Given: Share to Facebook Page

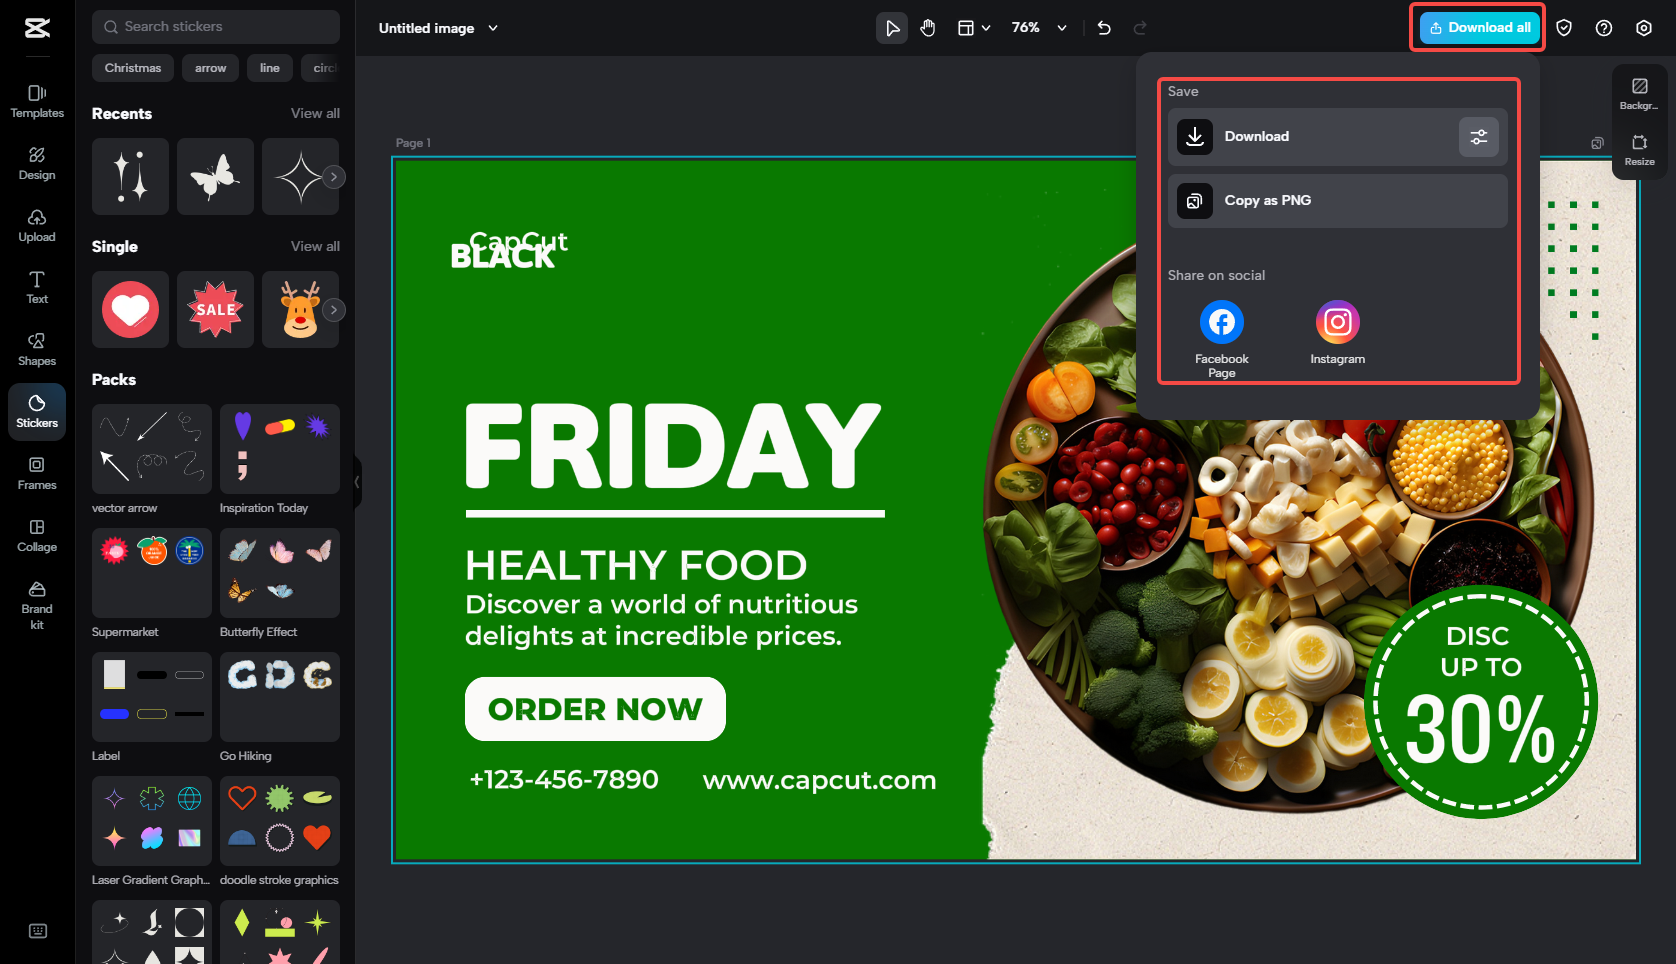Looking at the screenshot, I should tap(1222, 339).
